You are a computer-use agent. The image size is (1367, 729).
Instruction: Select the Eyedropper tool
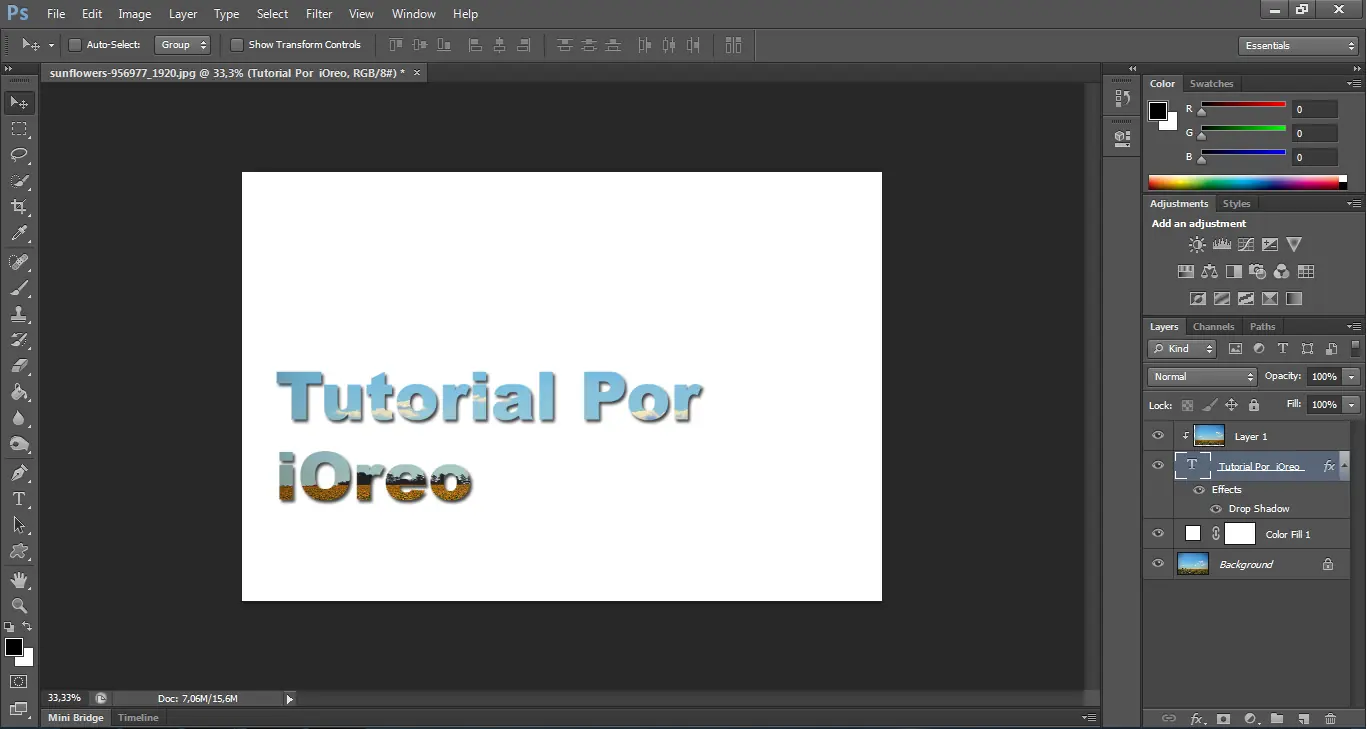pos(19,233)
